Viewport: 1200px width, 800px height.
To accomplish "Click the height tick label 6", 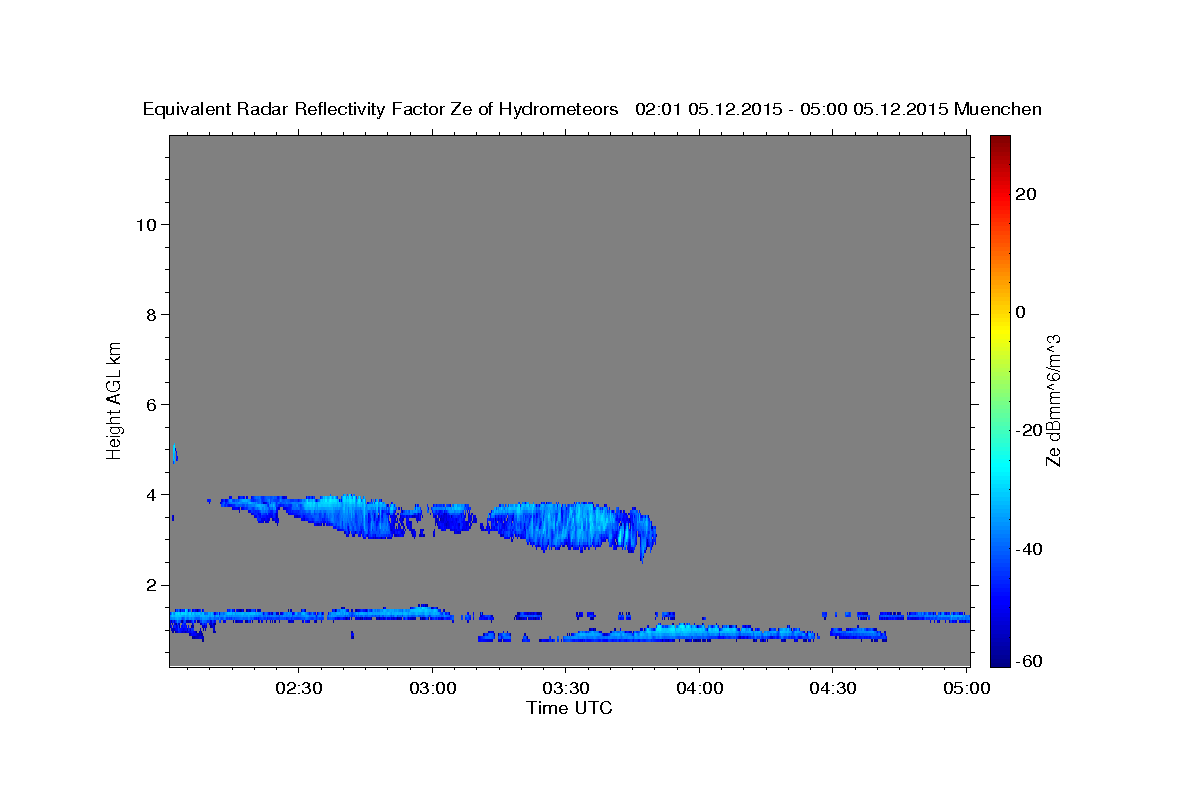I will pyautogui.click(x=150, y=404).
